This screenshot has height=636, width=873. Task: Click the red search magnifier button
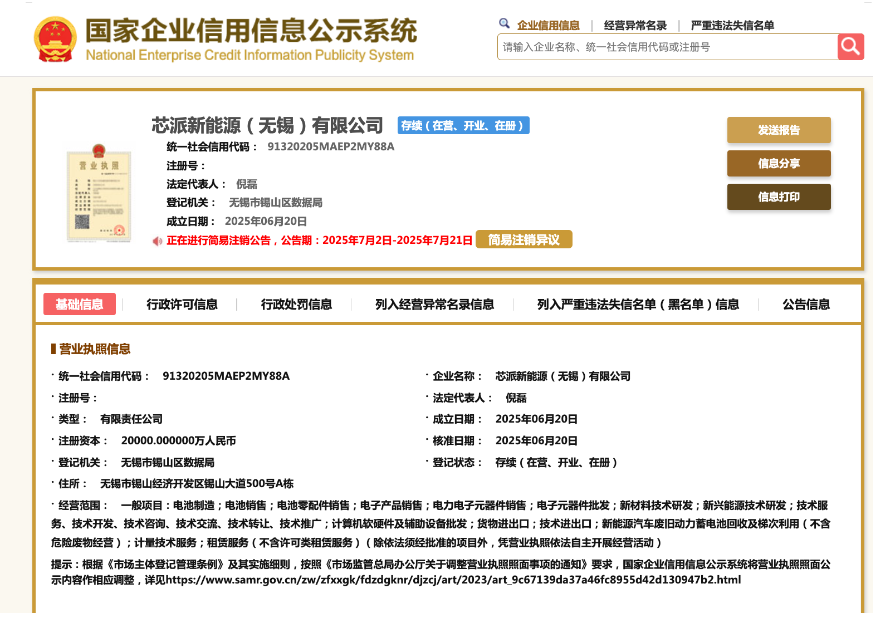(850, 47)
